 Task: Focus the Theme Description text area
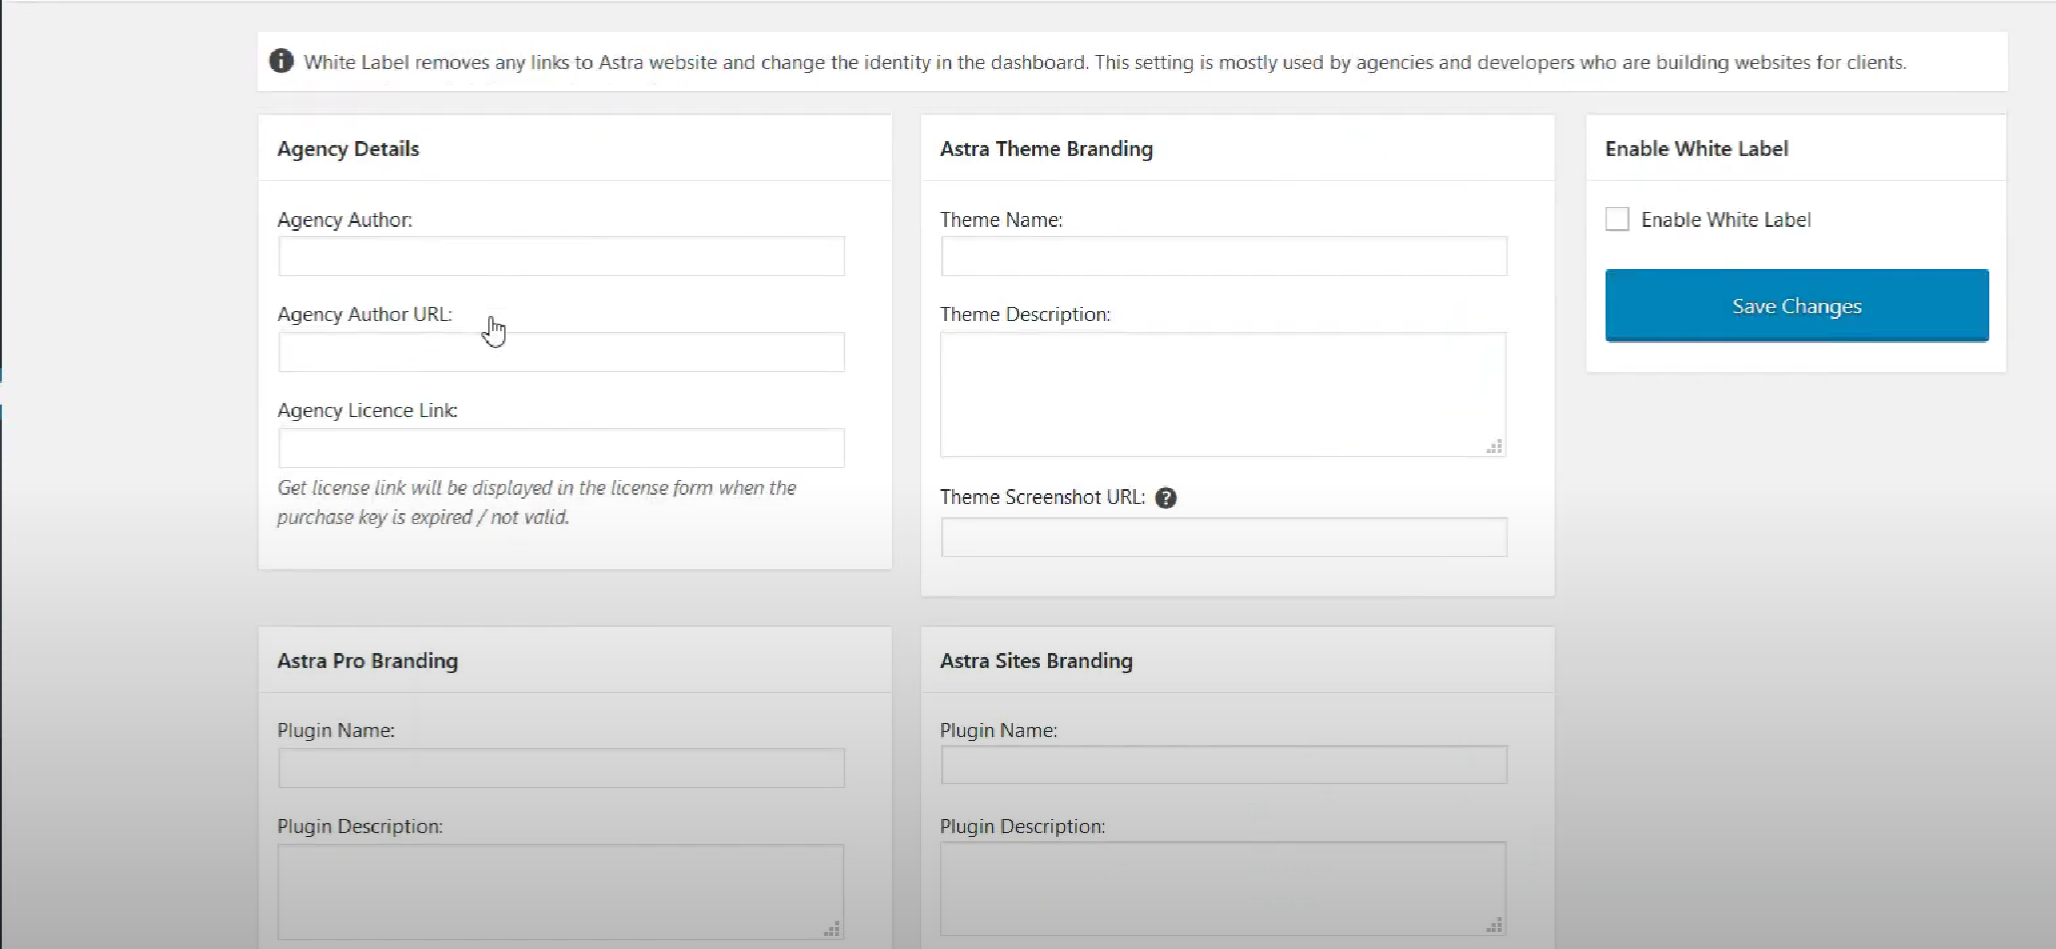pos(1222,394)
